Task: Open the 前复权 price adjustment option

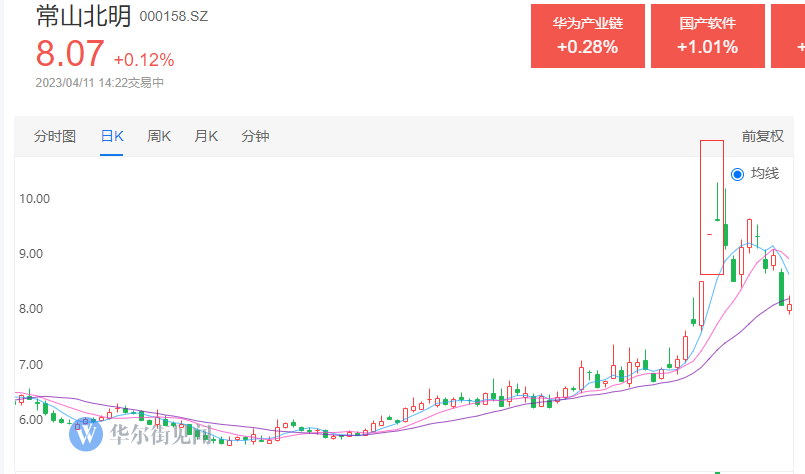Action: [x=762, y=136]
